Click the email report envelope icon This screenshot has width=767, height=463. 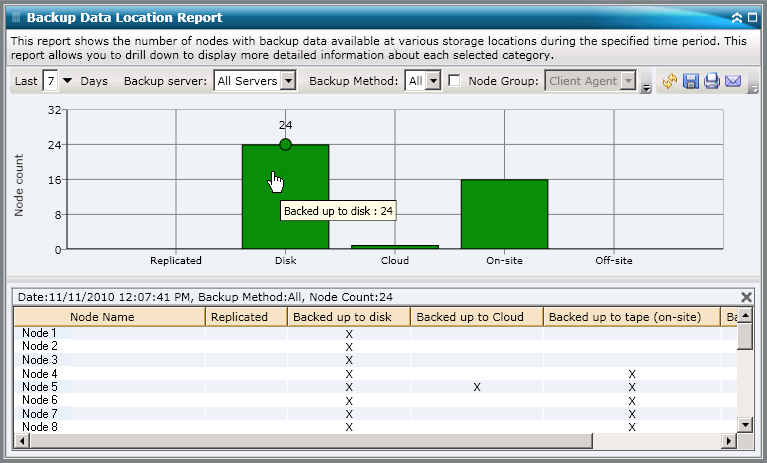[733, 81]
